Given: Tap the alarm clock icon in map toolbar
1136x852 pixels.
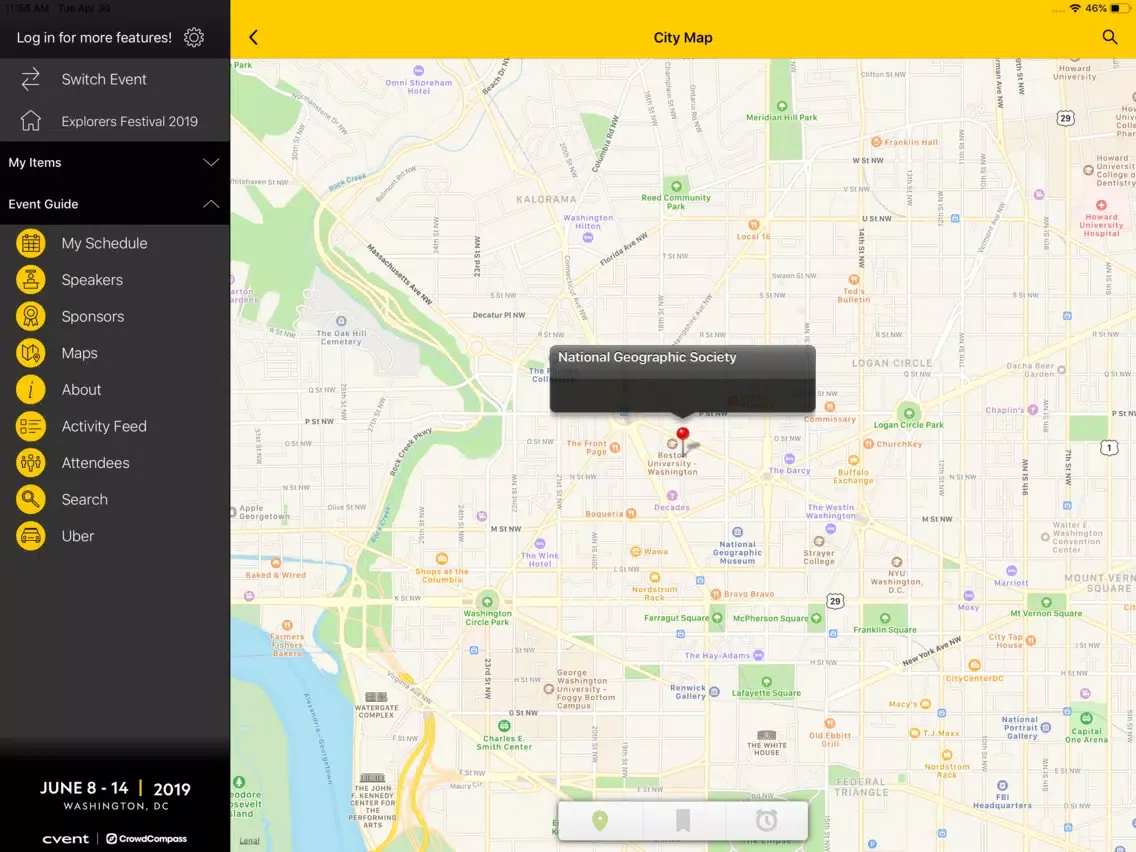Looking at the screenshot, I should click(x=766, y=820).
